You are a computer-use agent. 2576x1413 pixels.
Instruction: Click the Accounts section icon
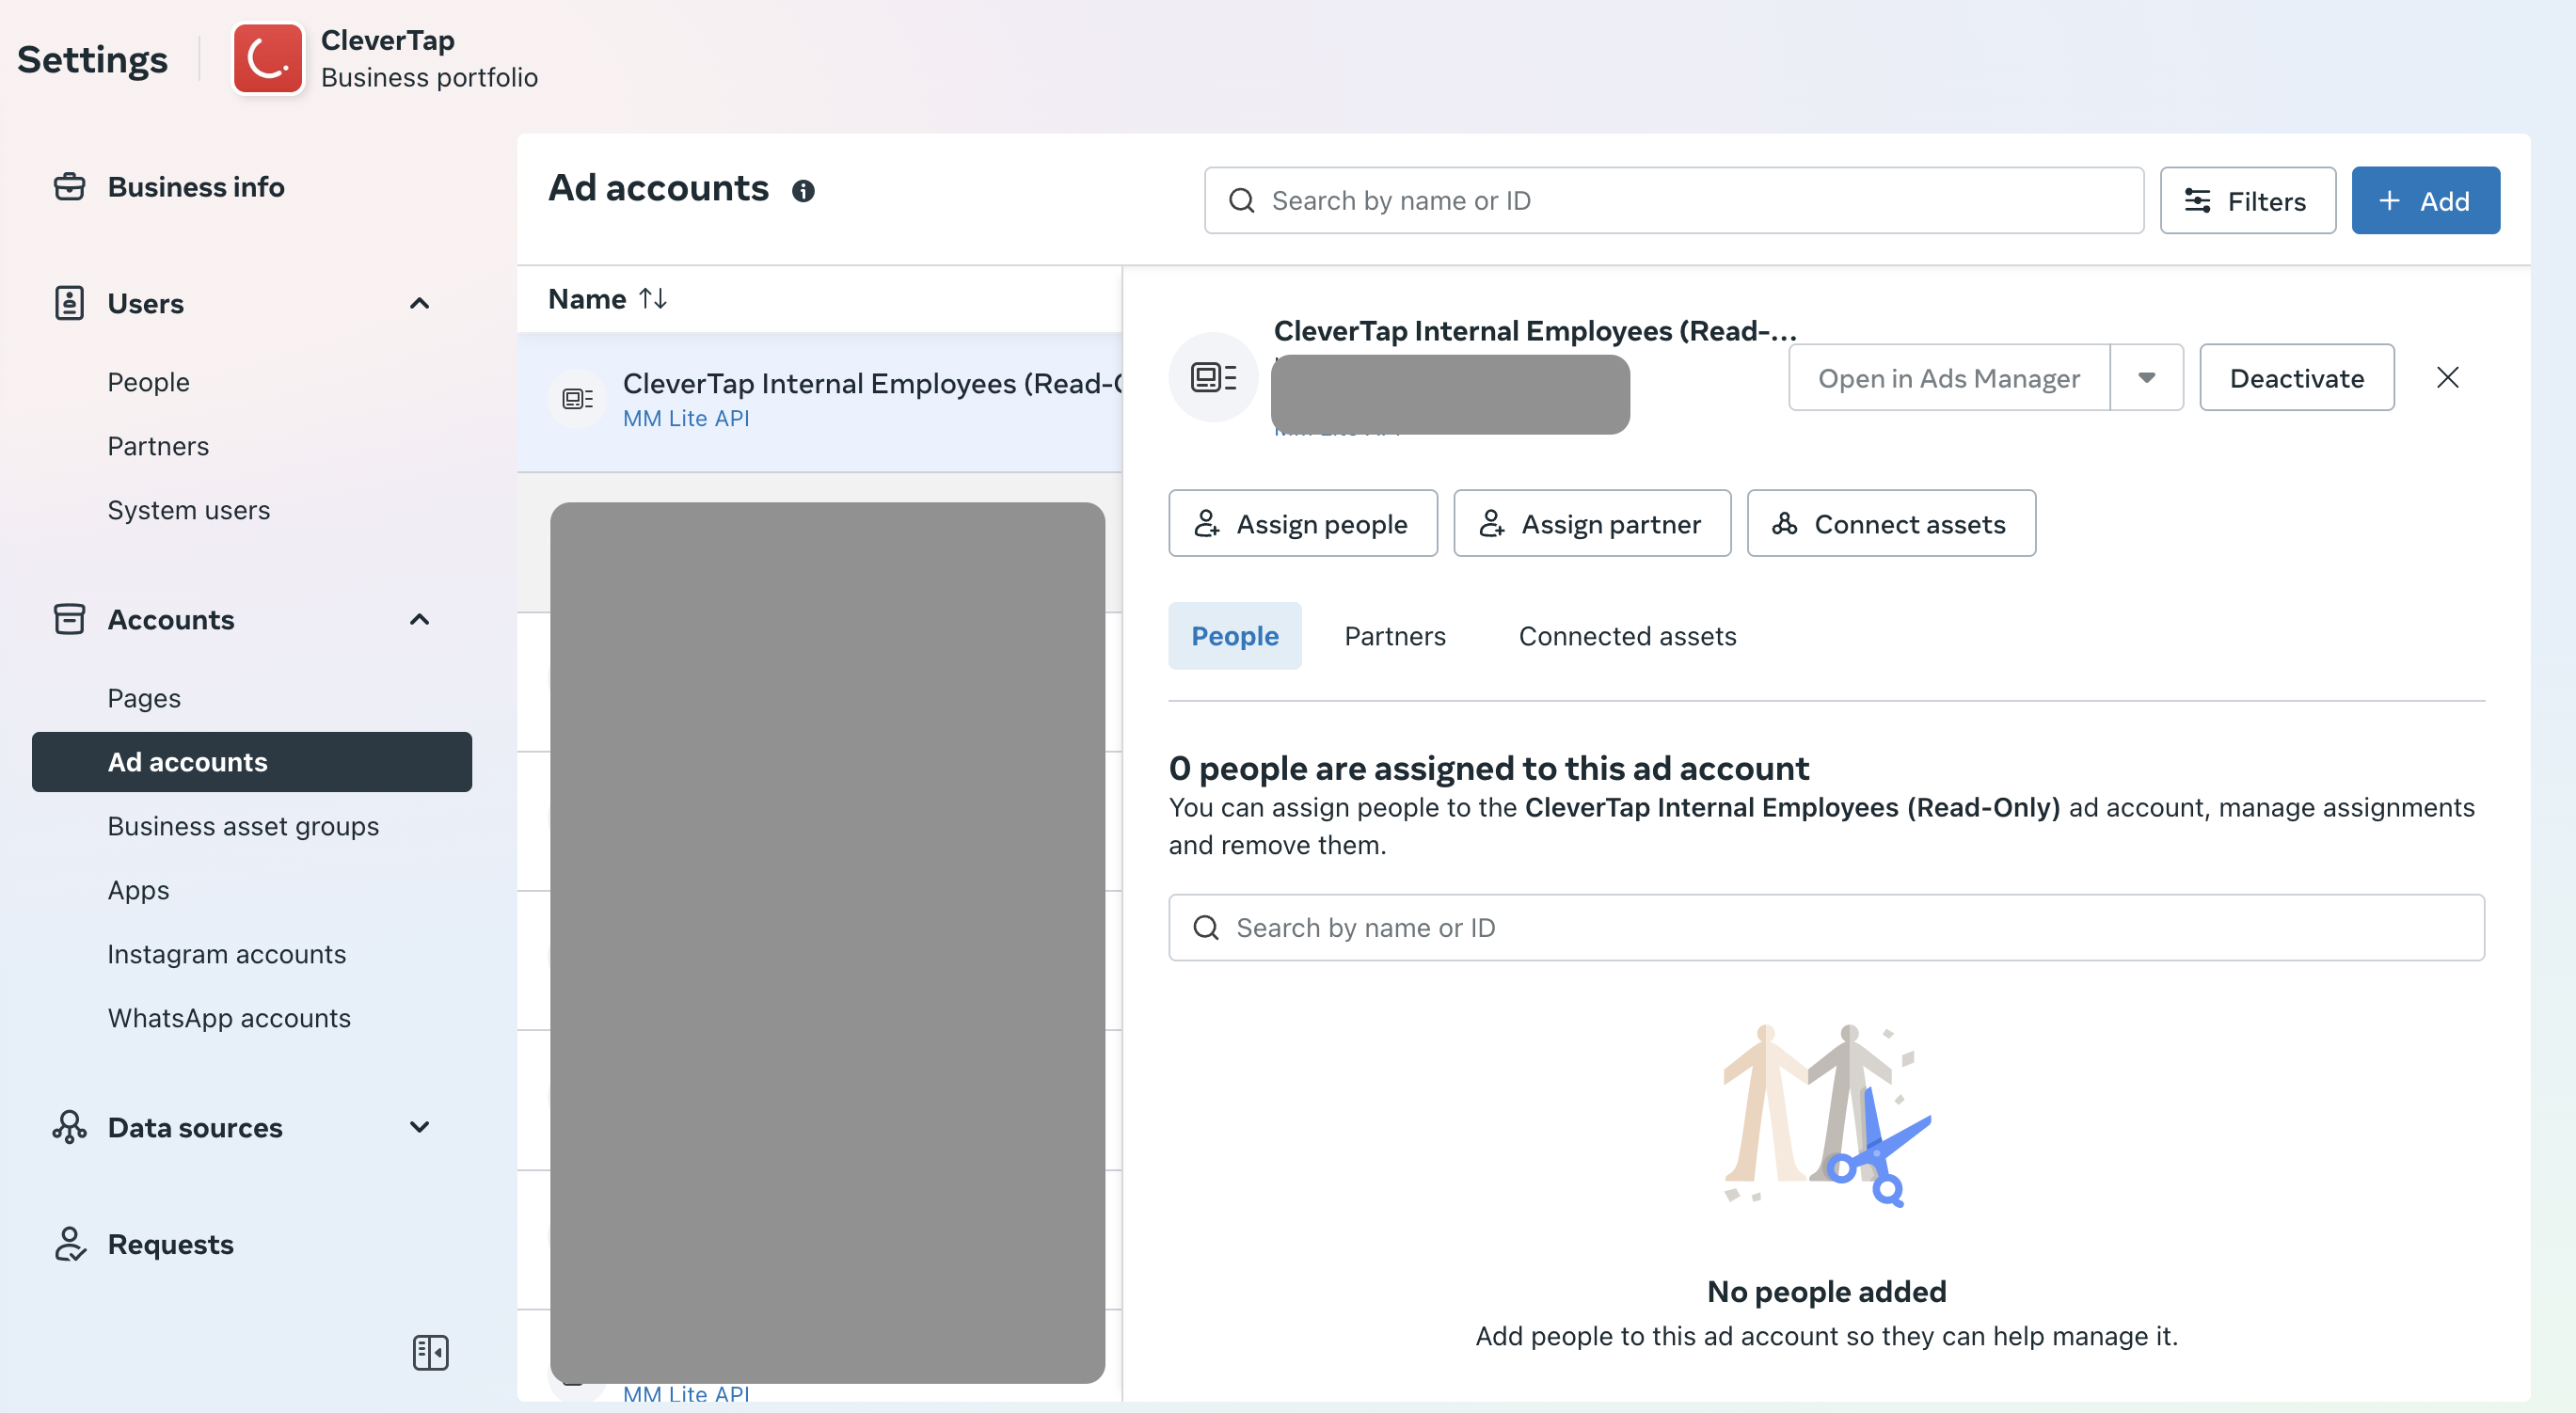[x=69, y=620]
